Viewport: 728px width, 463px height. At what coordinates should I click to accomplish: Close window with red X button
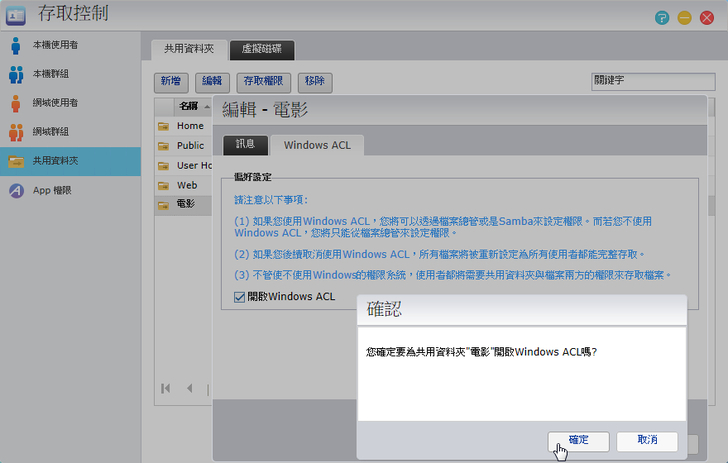click(x=707, y=18)
